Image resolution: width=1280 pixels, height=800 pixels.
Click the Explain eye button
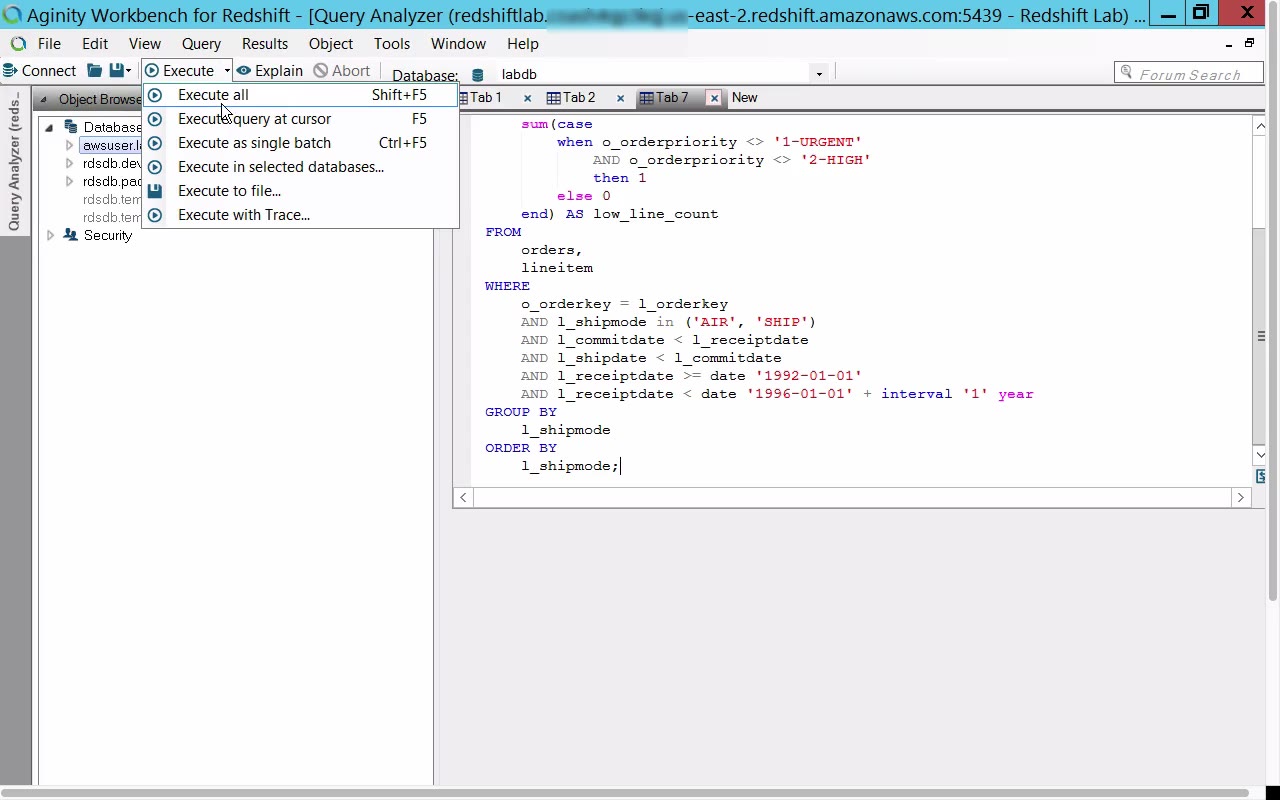[x=270, y=71]
